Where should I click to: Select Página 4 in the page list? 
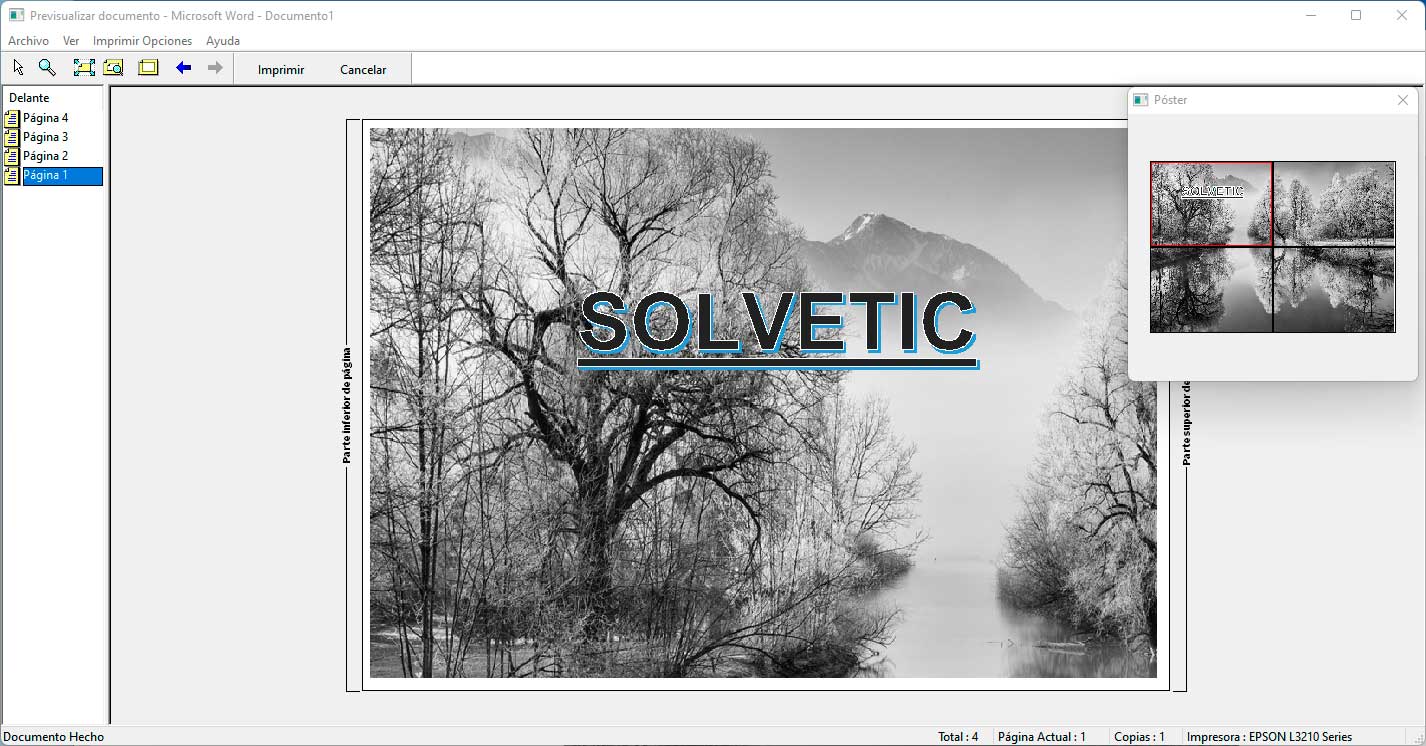tap(46, 118)
